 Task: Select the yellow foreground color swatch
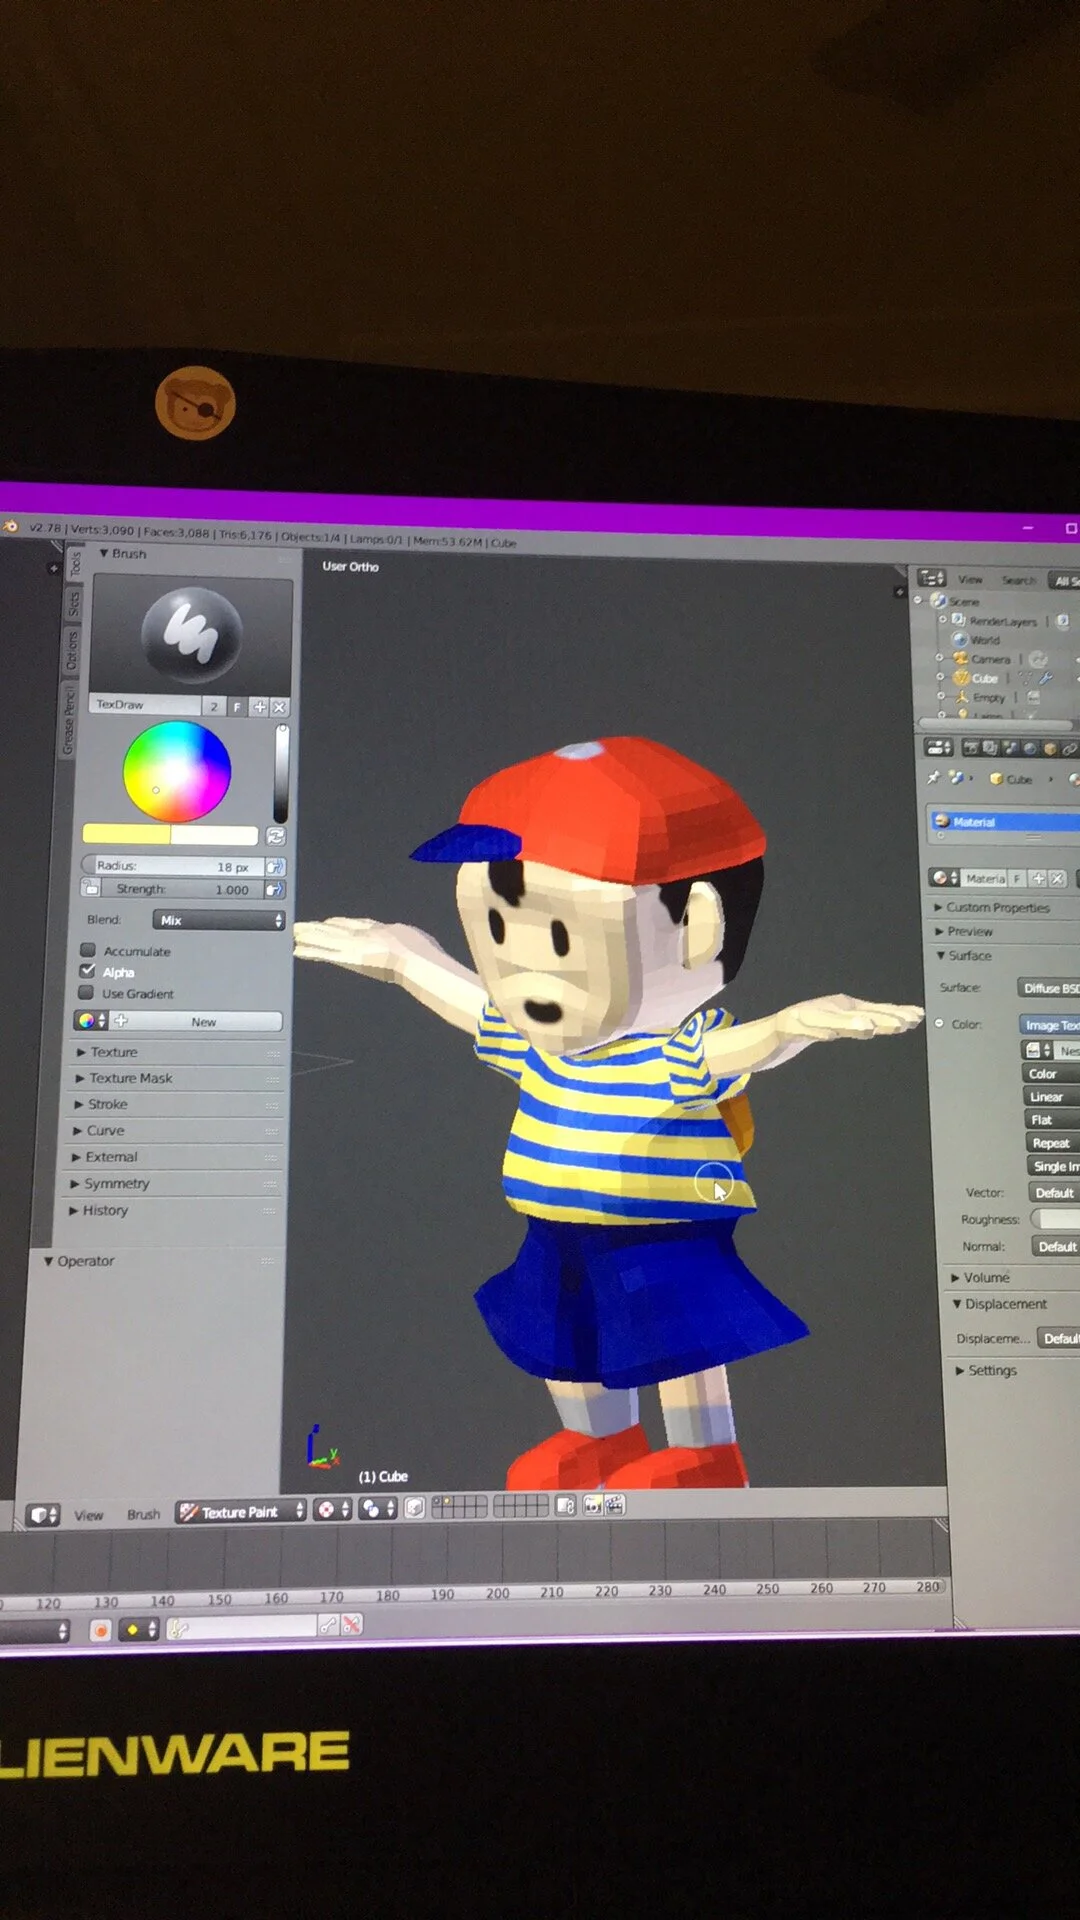click(x=126, y=834)
